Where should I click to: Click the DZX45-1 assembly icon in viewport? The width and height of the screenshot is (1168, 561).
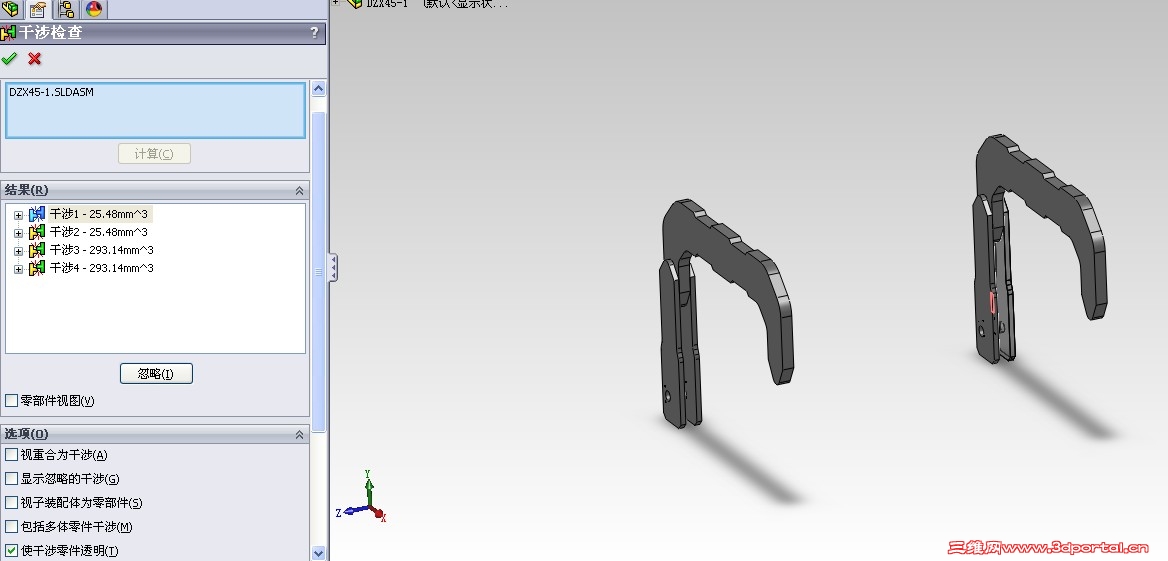[x=355, y=3]
